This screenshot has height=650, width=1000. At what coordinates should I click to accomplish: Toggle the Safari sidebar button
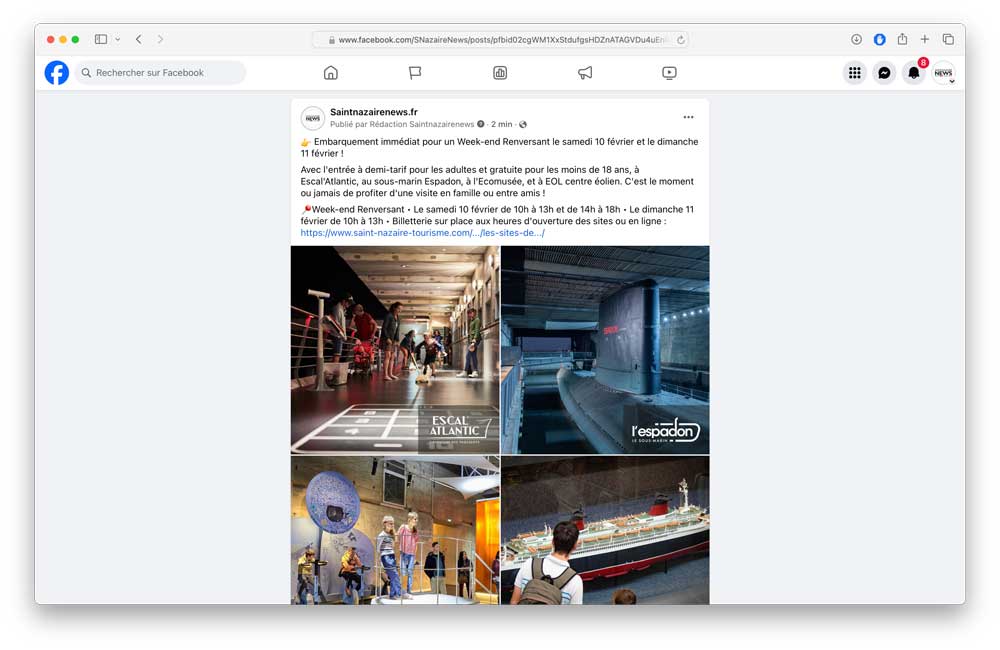pyautogui.click(x=101, y=40)
